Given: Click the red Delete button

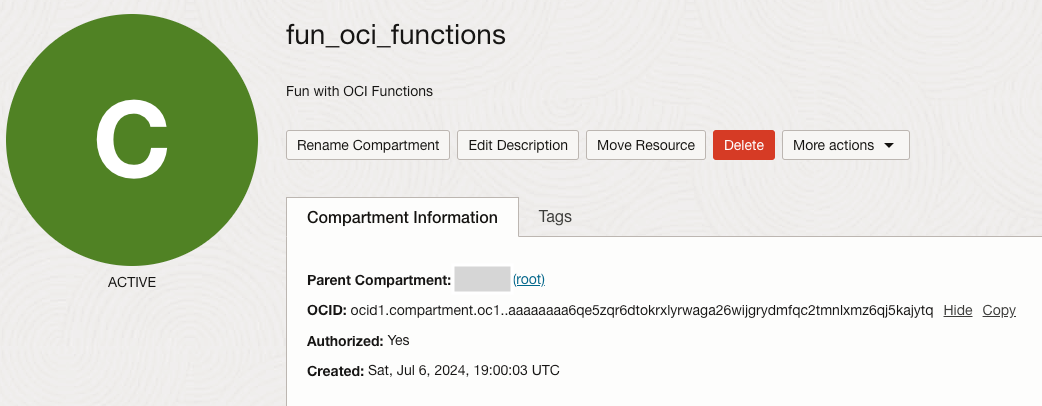Looking at the screenshot, I should pyautogui.click(x=743, y=145).
